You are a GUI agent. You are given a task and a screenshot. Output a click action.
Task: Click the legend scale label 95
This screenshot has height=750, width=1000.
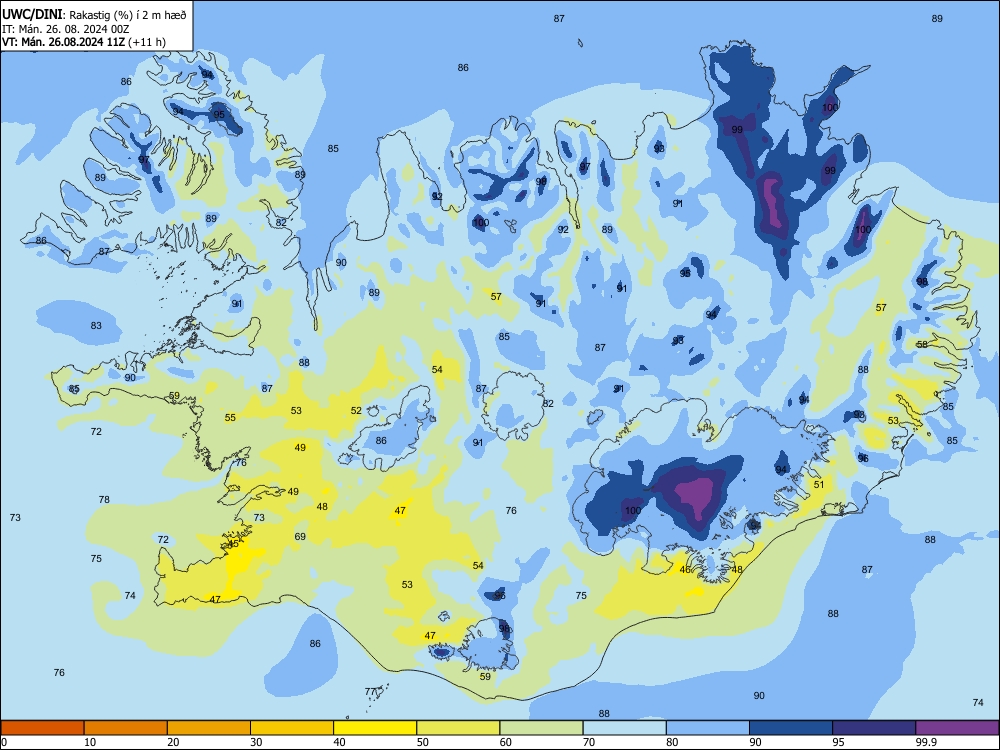[x=839, y=742]
